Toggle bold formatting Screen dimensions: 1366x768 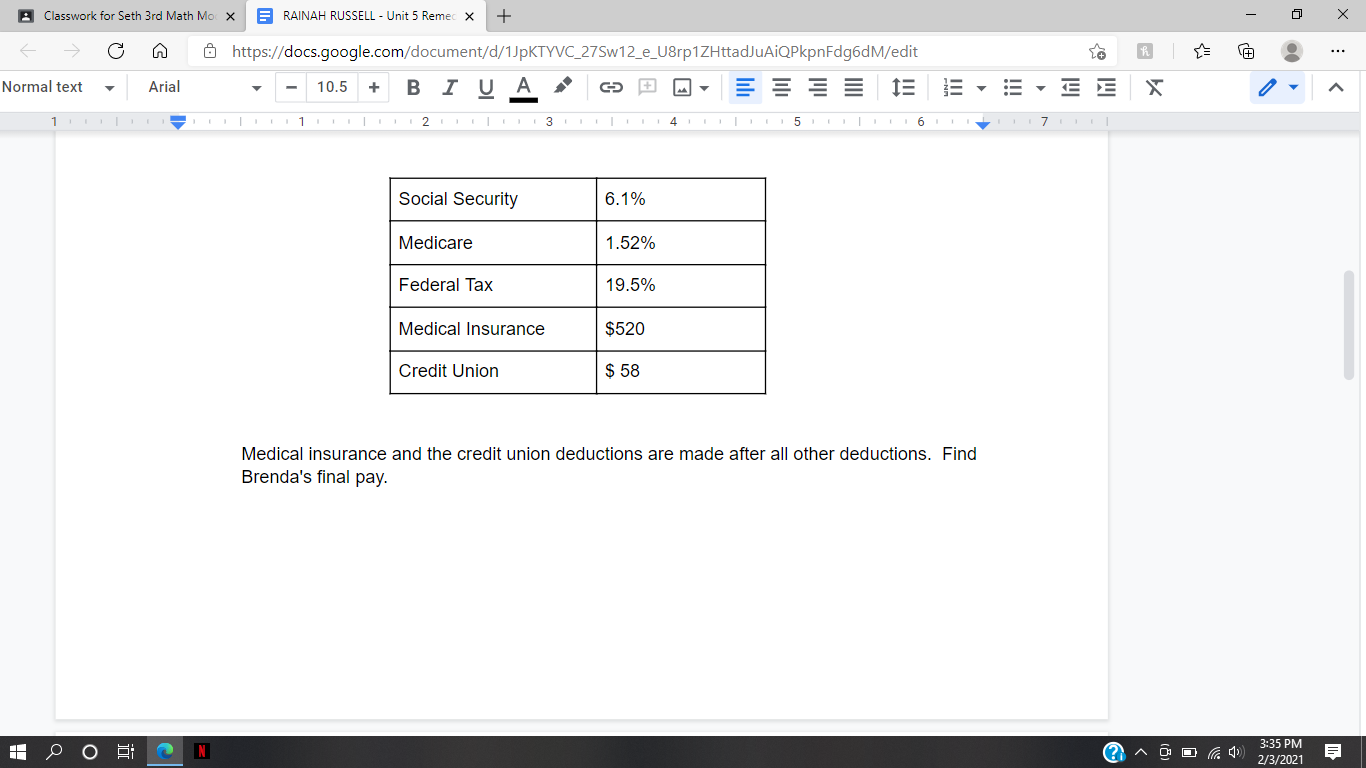coord(413,88)
